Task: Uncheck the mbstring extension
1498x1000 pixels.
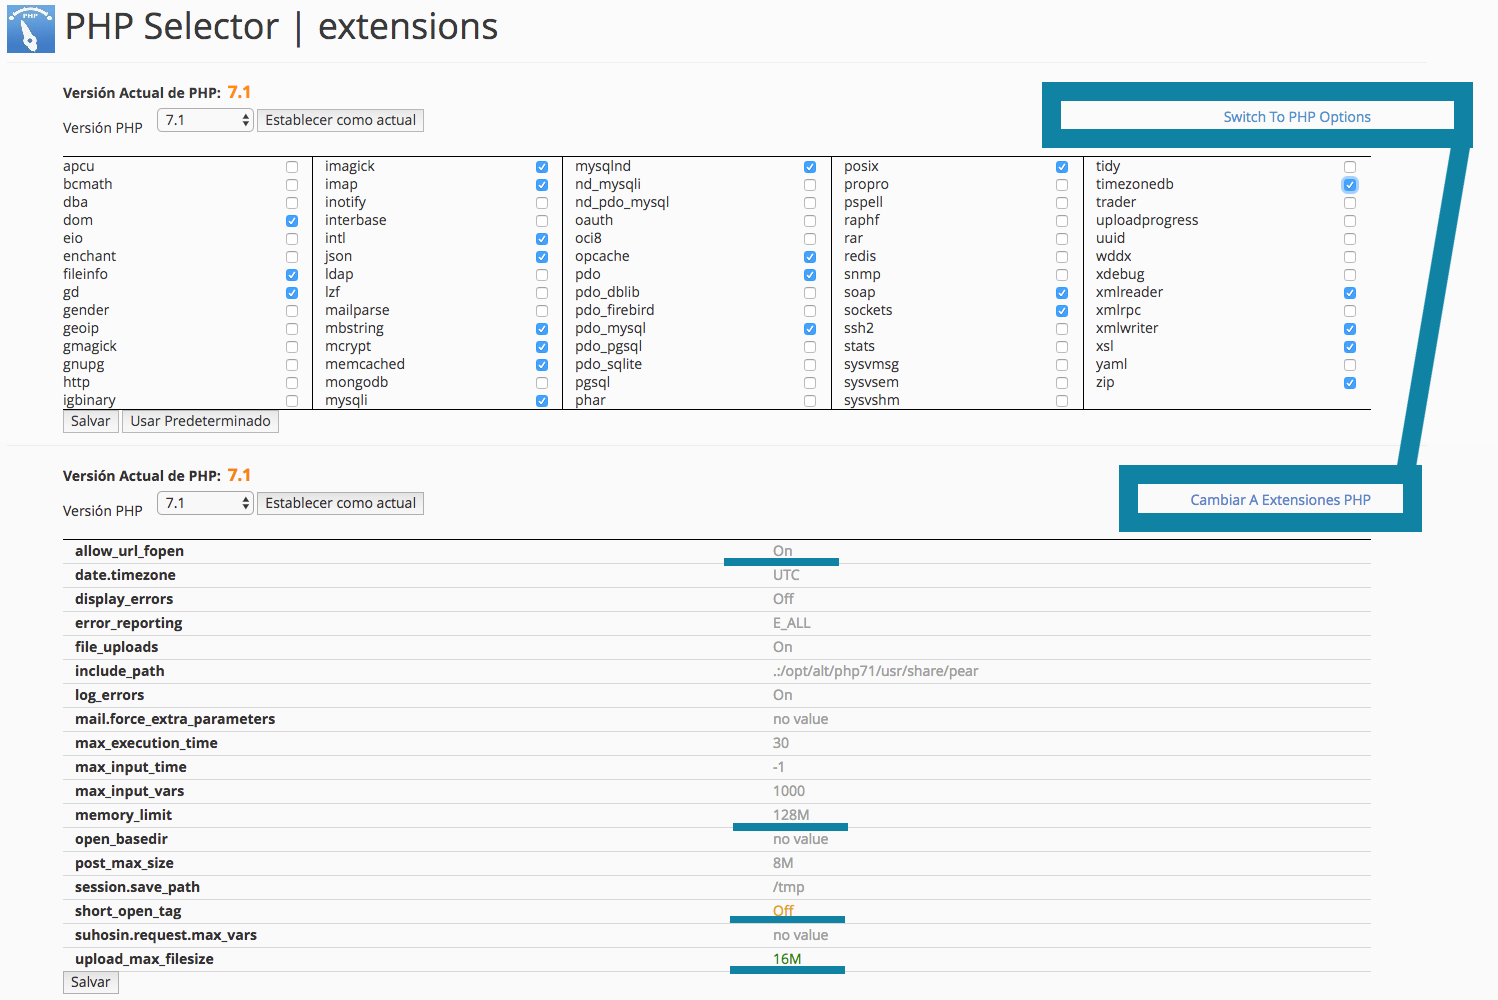Action: point(542,329)
